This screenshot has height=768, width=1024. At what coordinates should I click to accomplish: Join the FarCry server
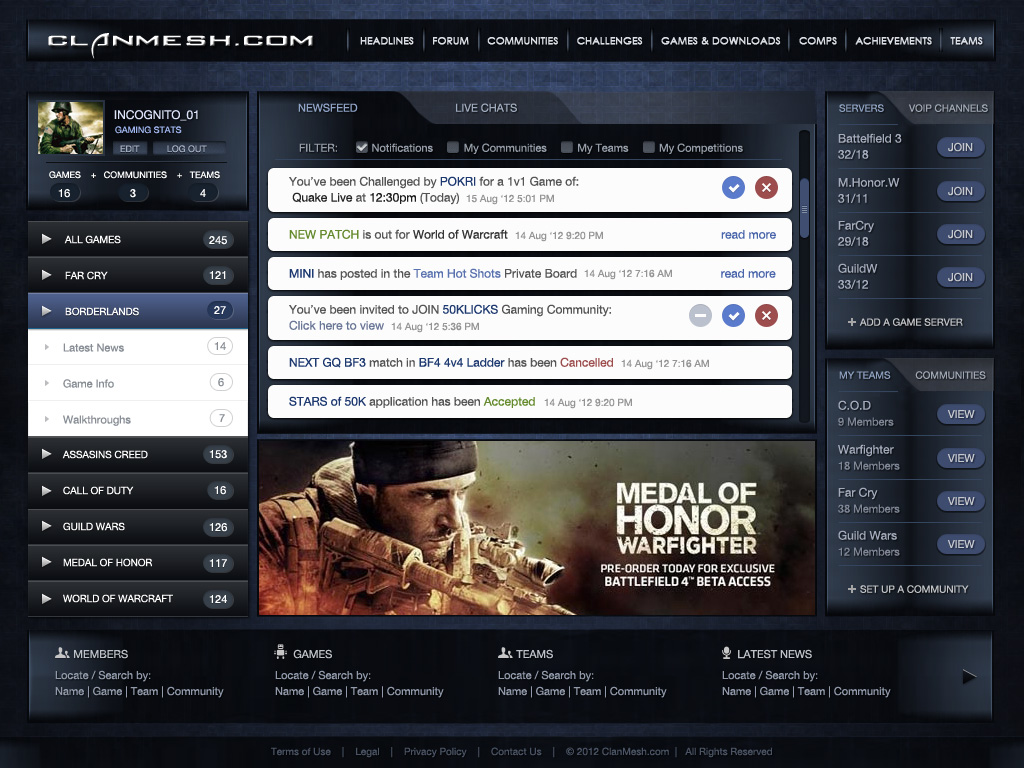point(960,234)
